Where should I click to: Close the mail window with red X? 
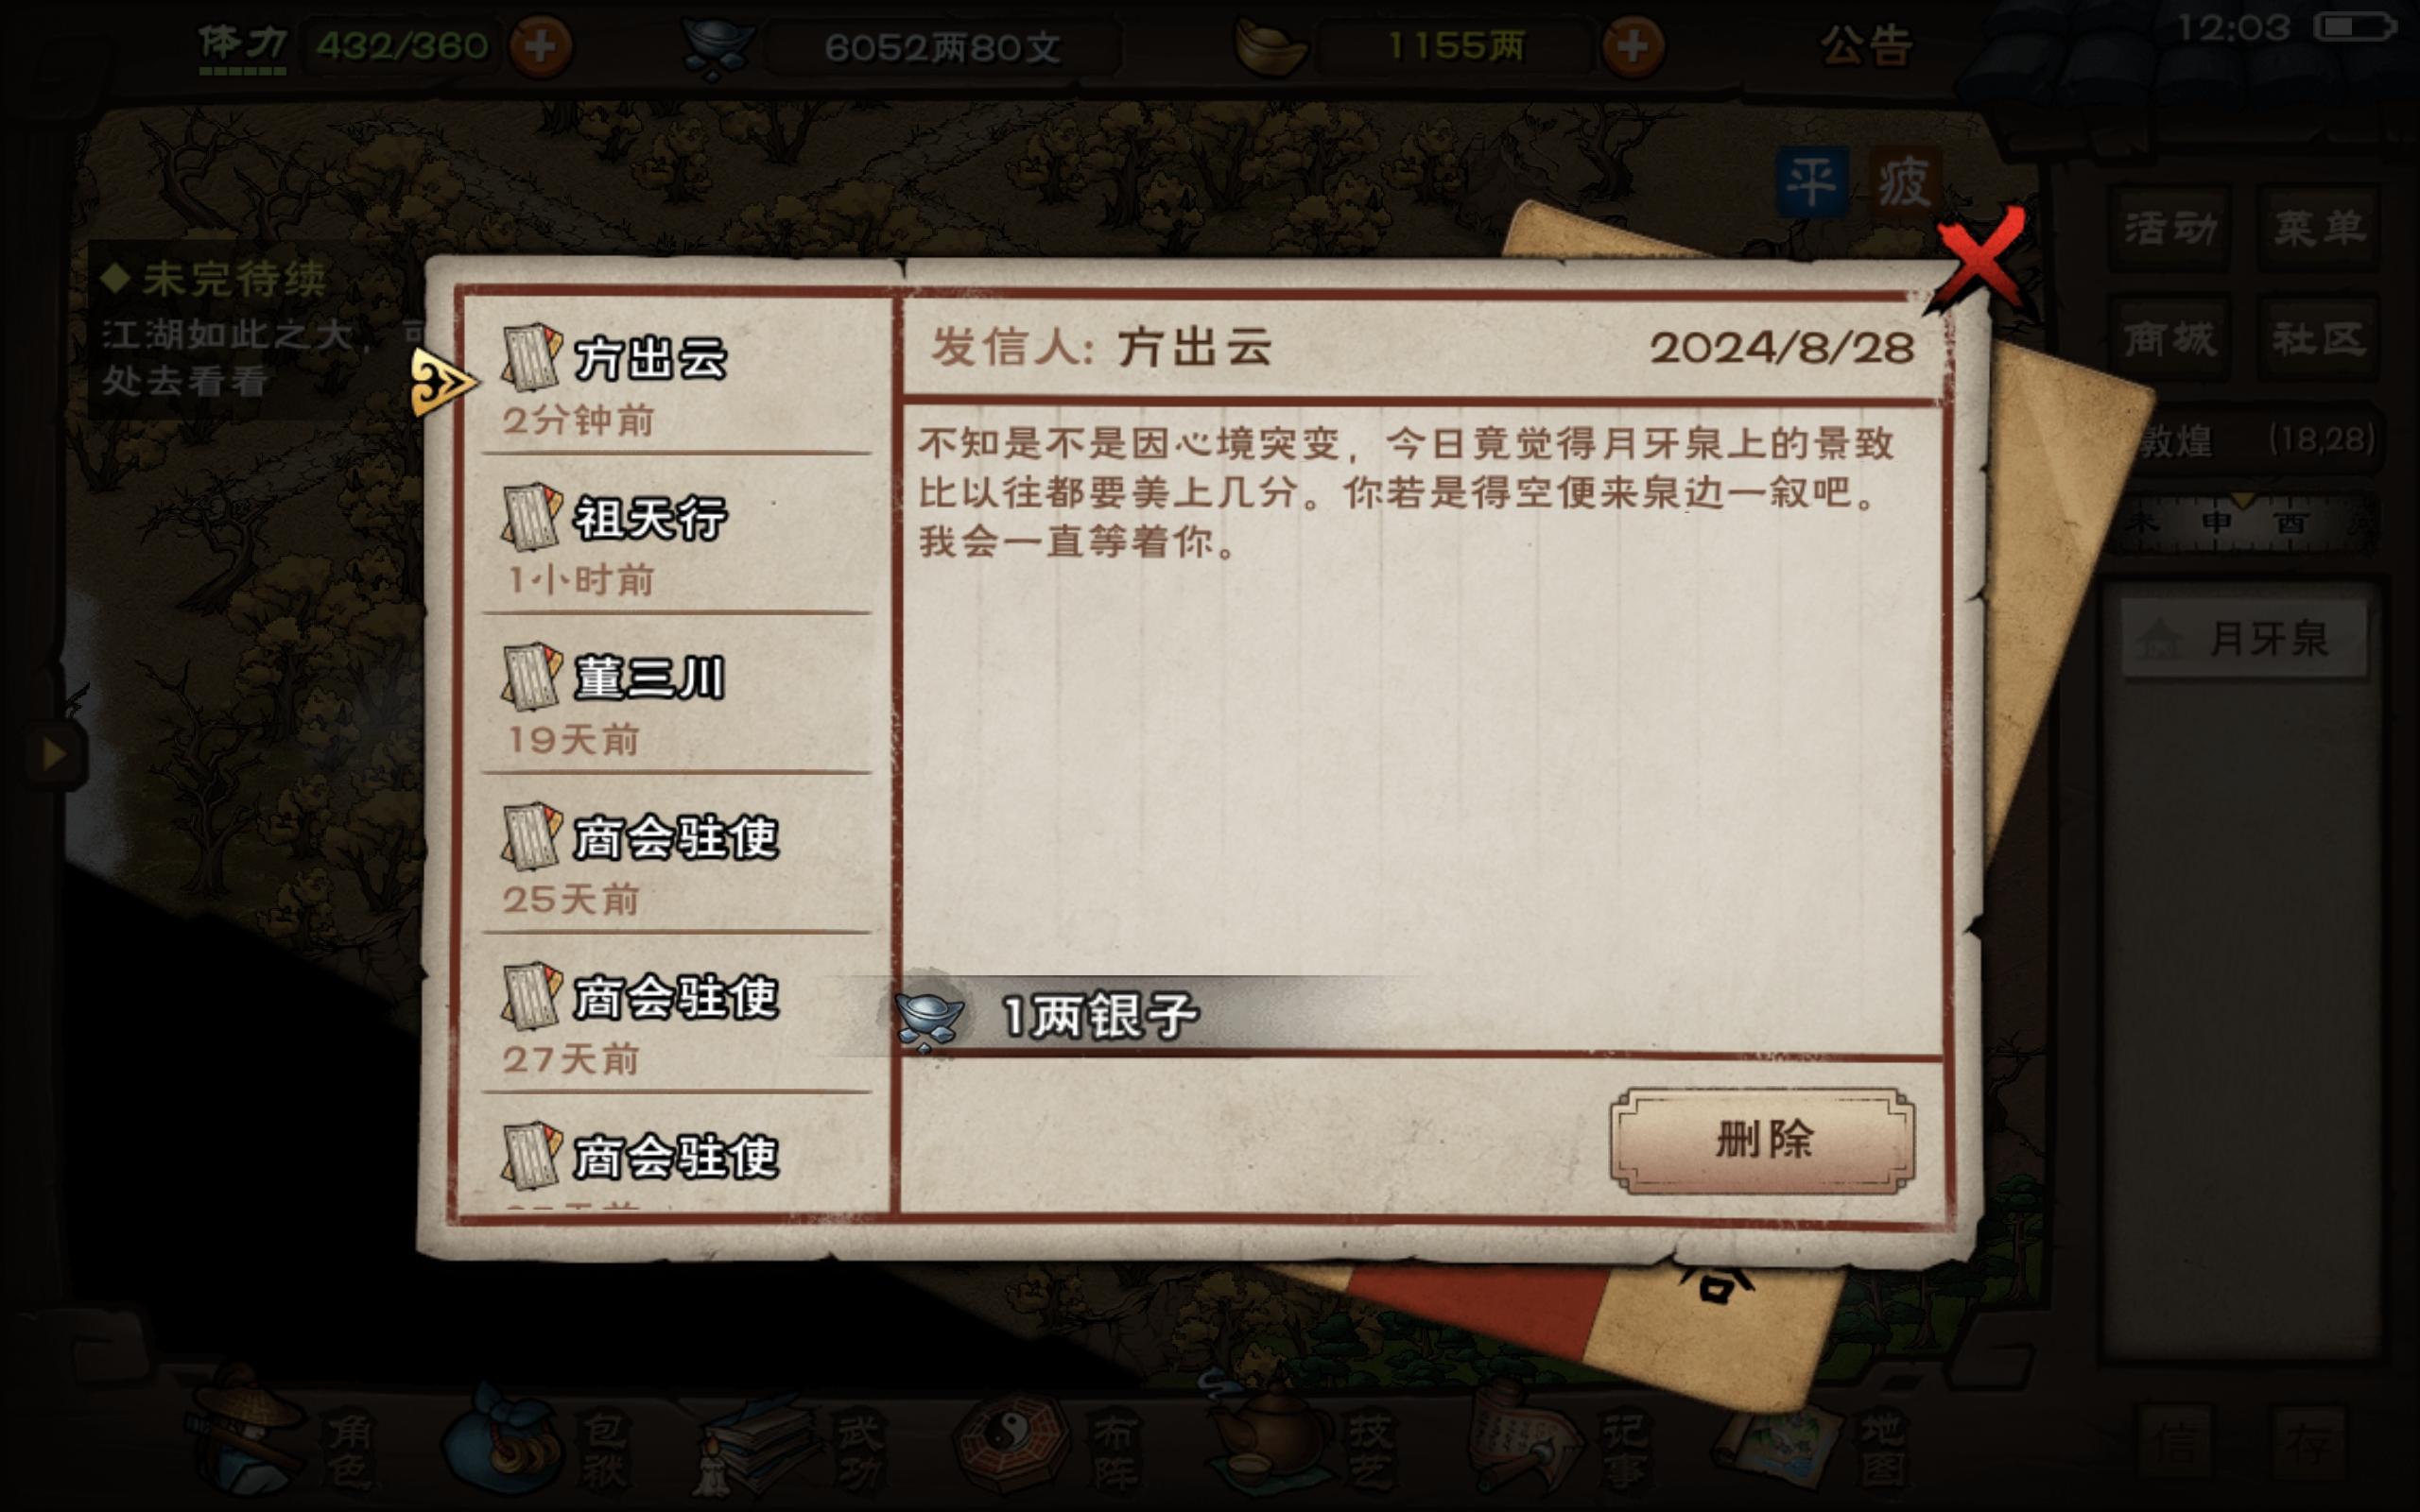point(1980,258)
